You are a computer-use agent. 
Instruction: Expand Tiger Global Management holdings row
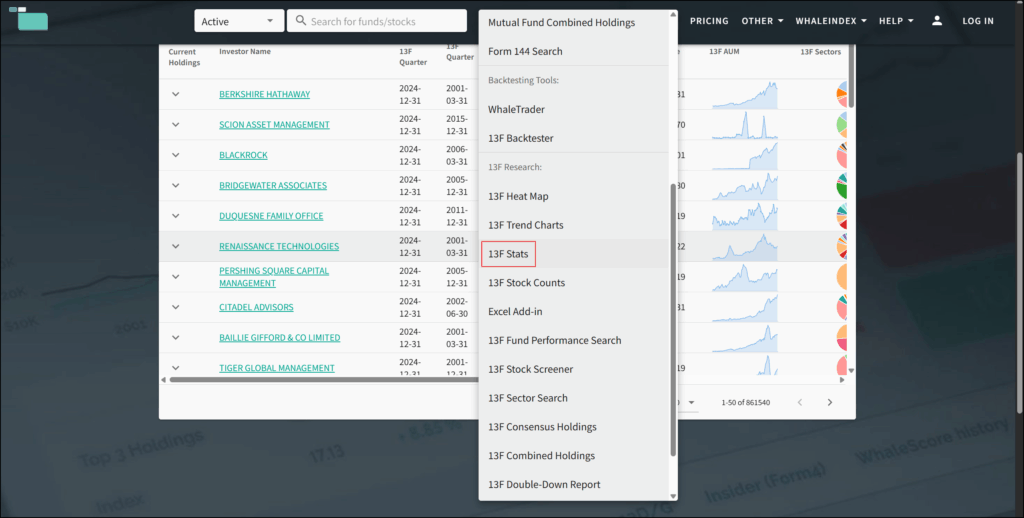point(176,368)
